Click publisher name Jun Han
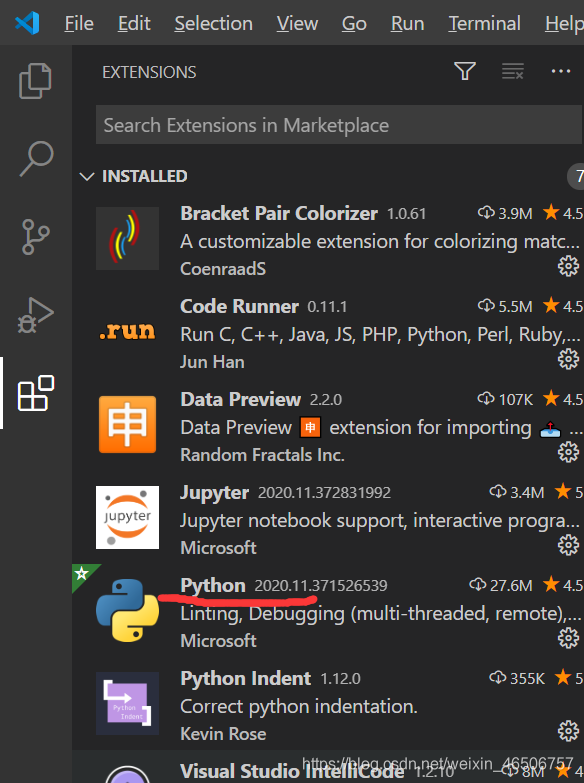The height and width of the screenshot is (783, 584). (x=212, y=362)
